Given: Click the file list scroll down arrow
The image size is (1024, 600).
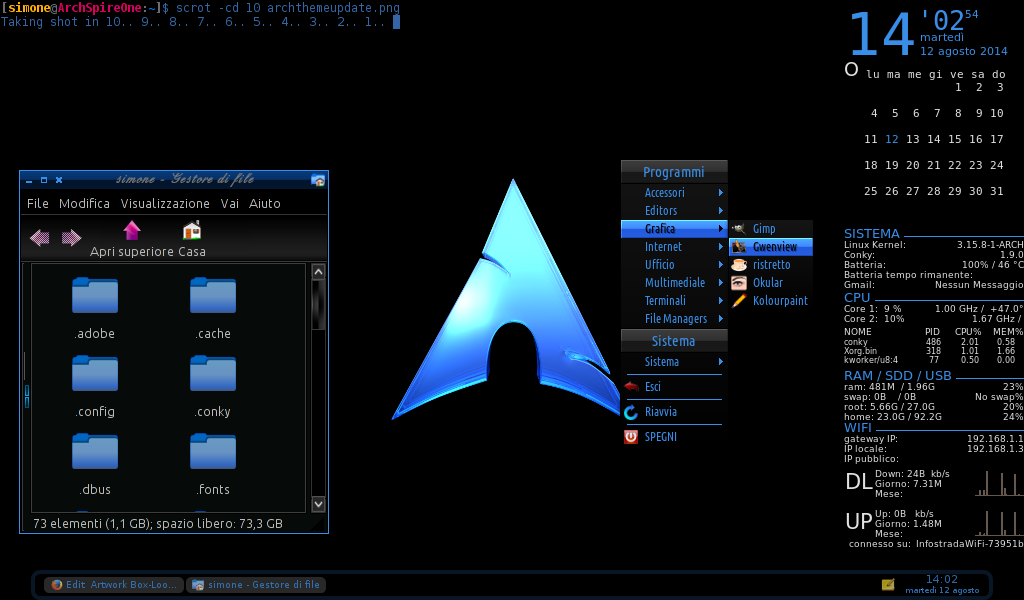Looking at the screenshot, I should tap(318, 504).
